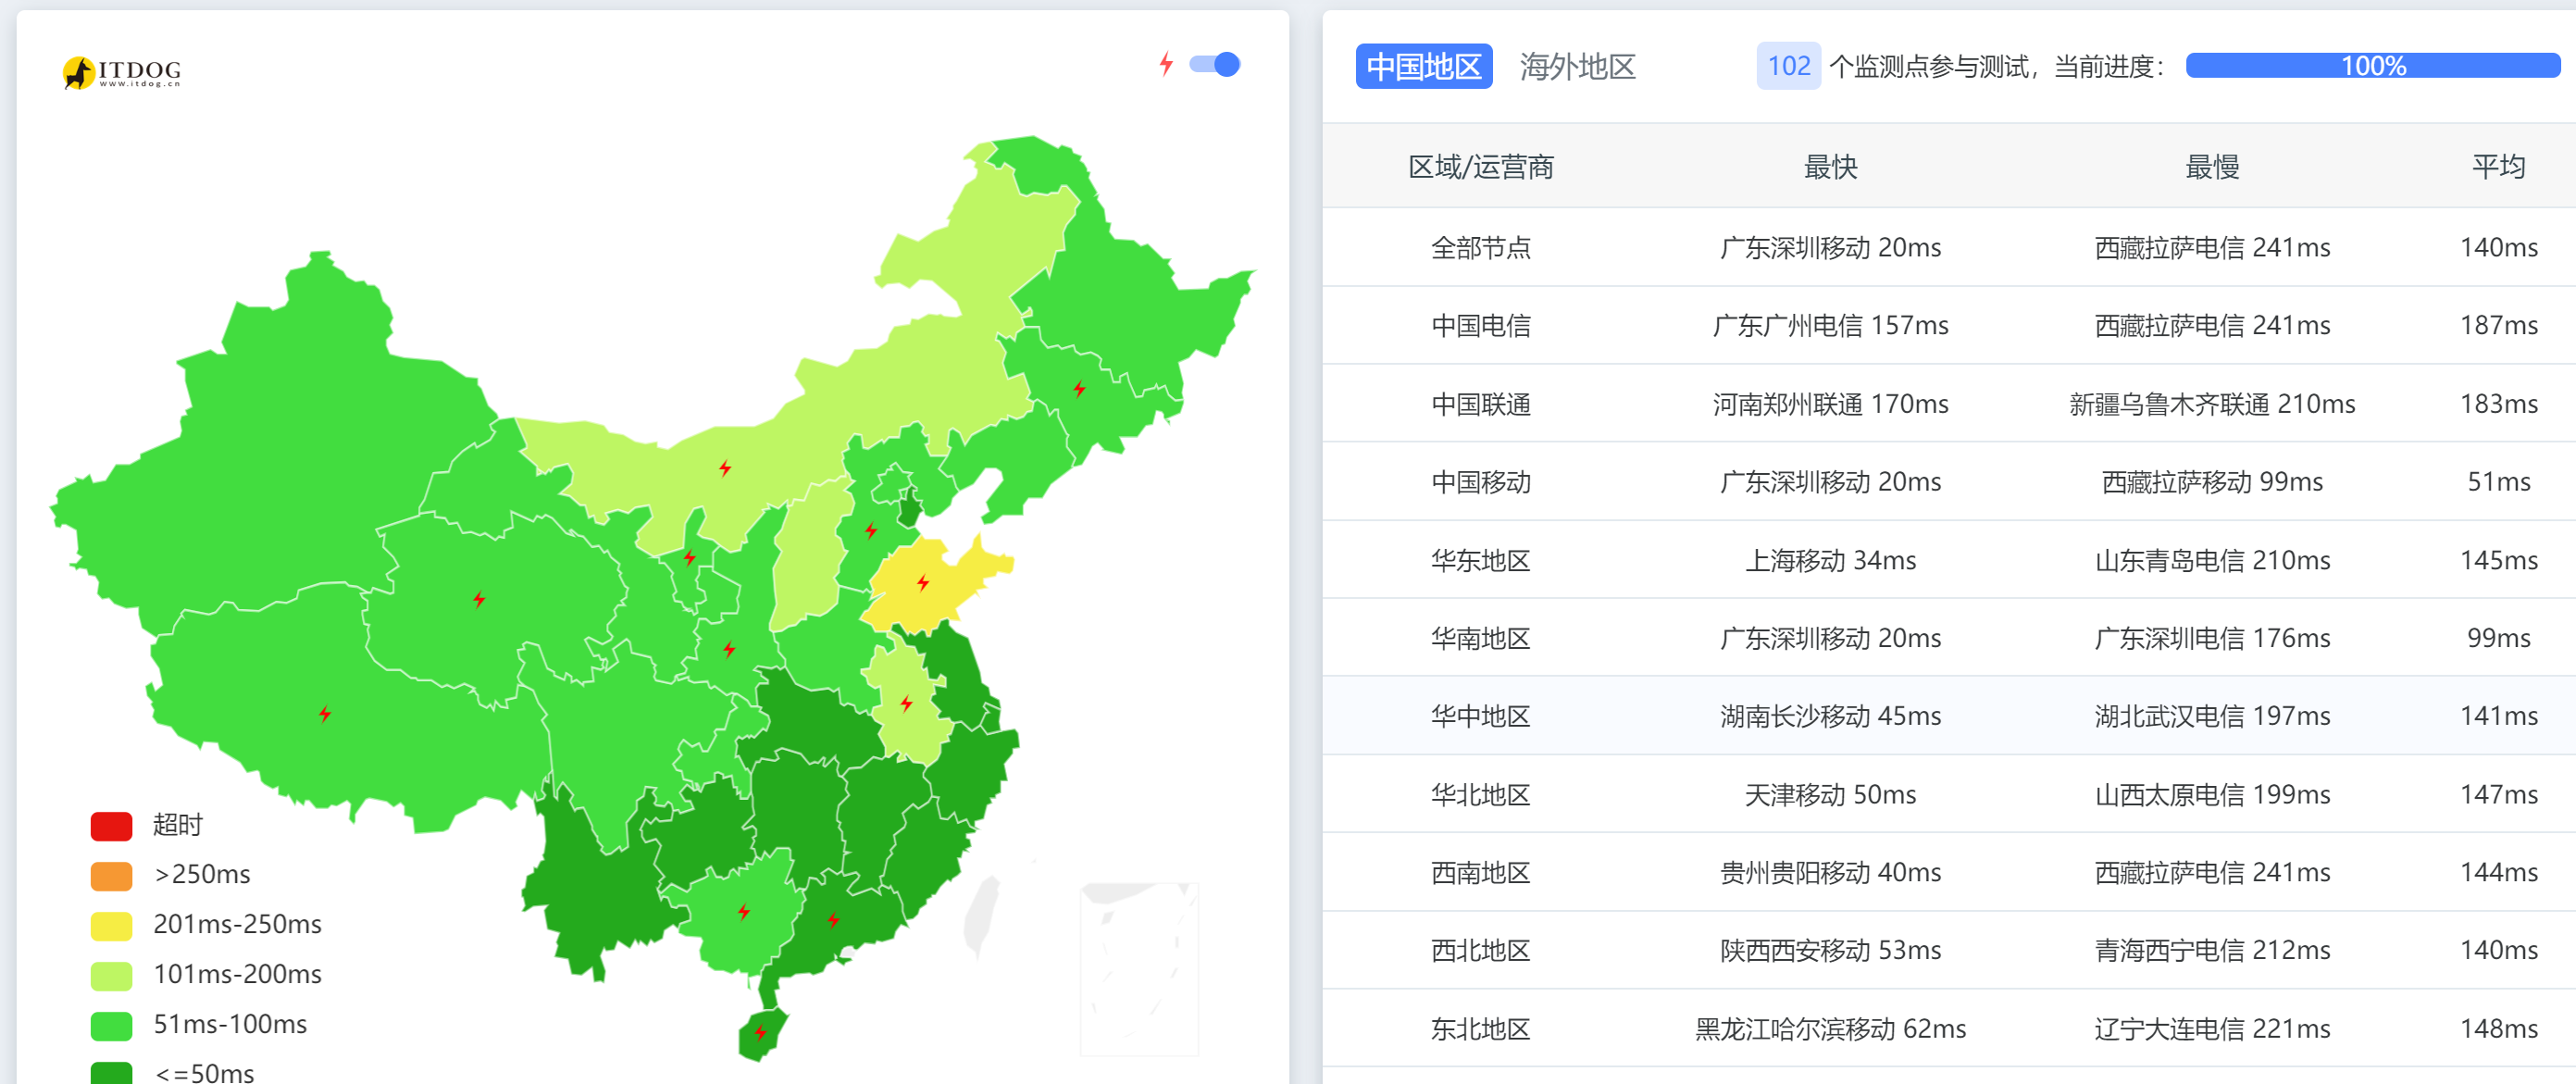Click the 最快 column header
The width and height of the screenshot is (2576, 1084).
pos(1830,167)
